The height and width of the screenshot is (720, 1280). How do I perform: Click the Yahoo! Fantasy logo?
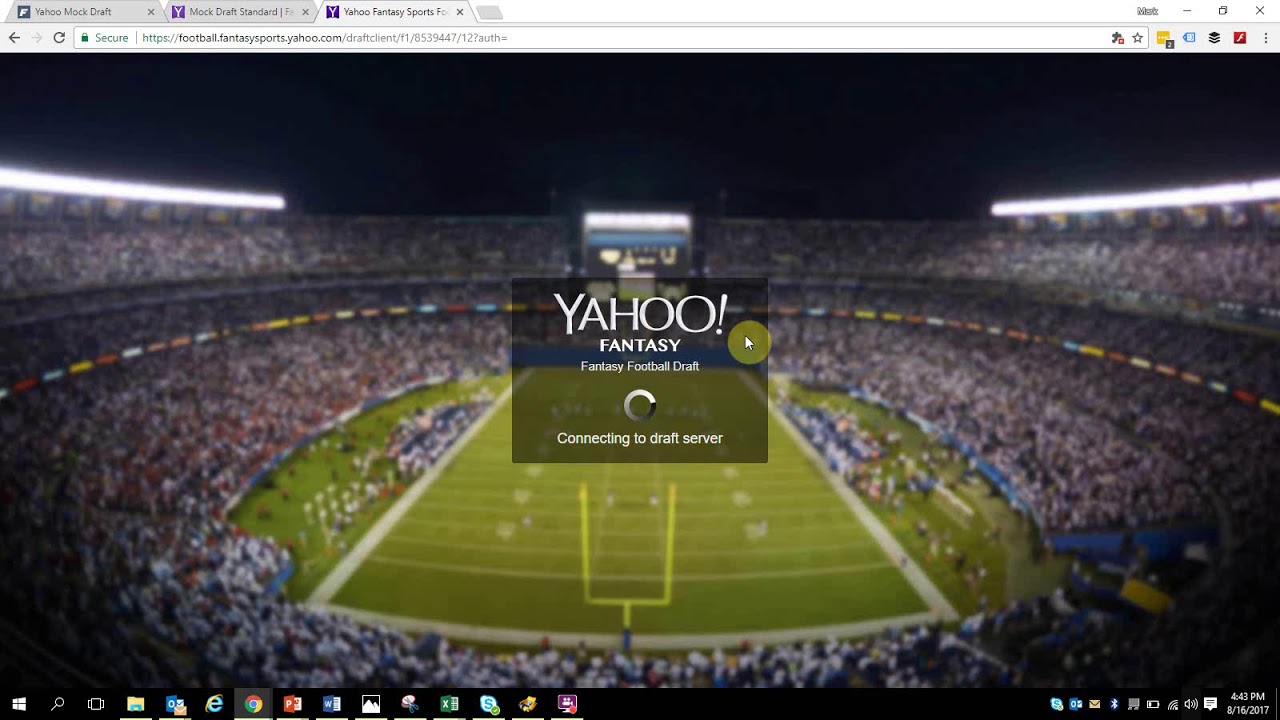640,323
